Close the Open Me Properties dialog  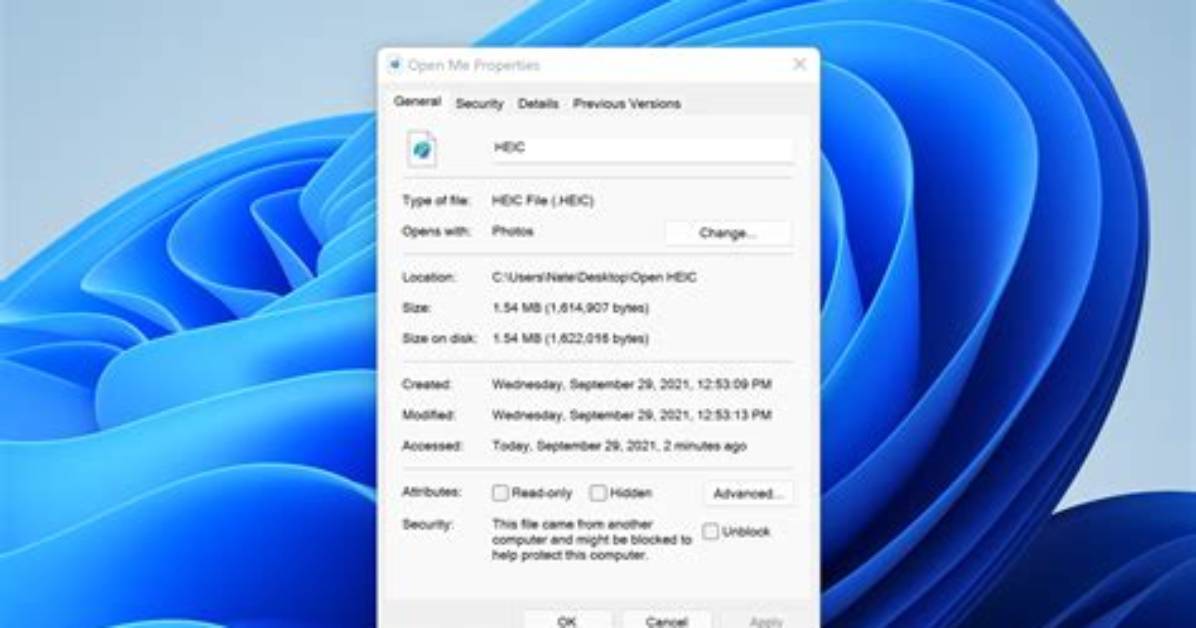coord(799,65)
